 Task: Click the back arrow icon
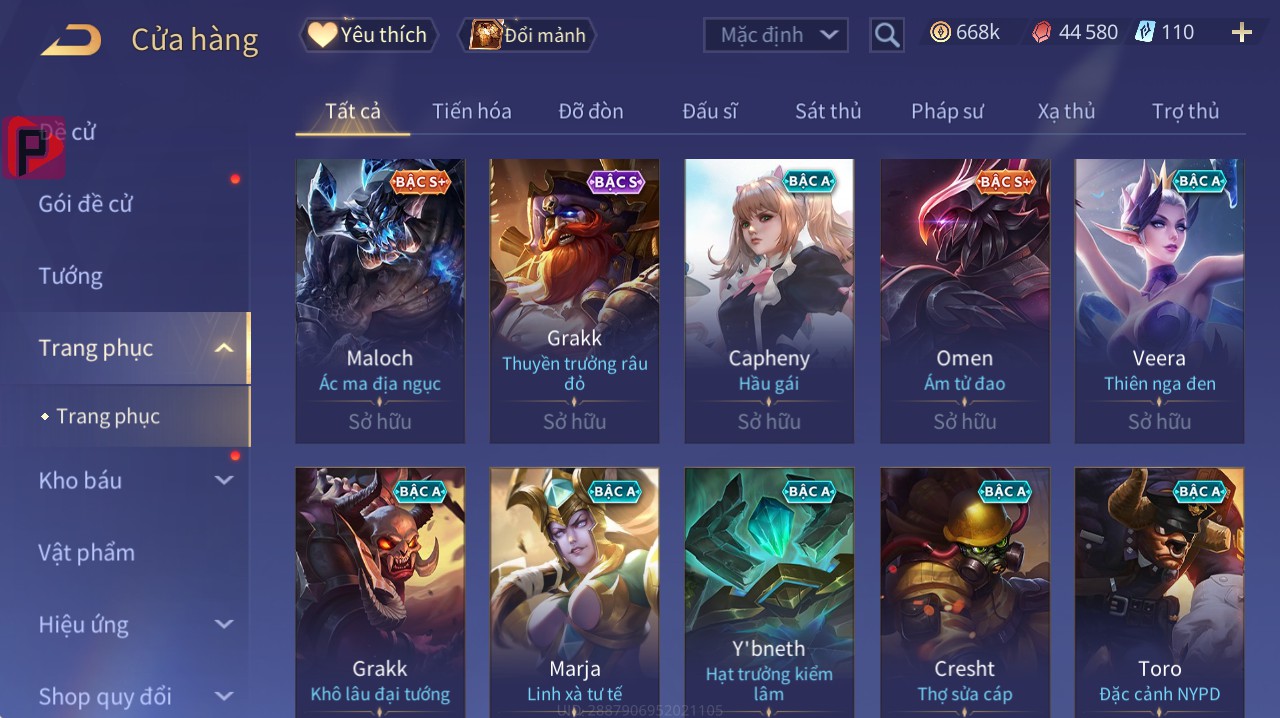(70, 40)
